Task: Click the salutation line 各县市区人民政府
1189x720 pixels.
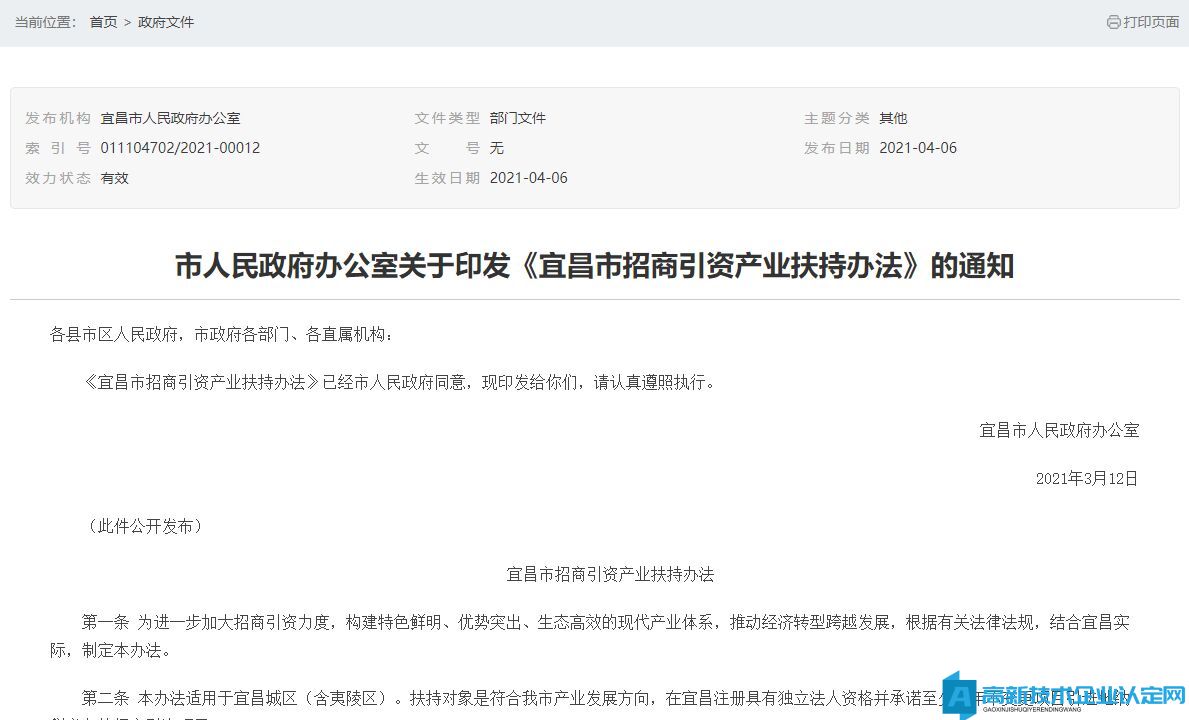Action: pos(222,334)
